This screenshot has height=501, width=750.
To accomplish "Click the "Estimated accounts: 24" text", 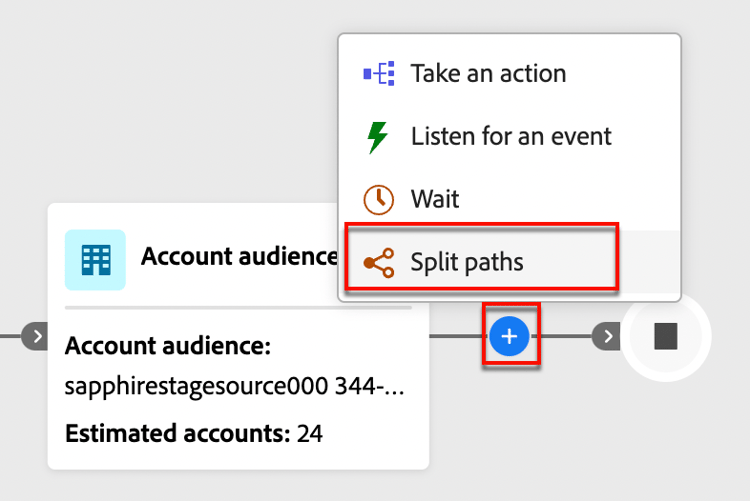I will [x=194, y=434].
